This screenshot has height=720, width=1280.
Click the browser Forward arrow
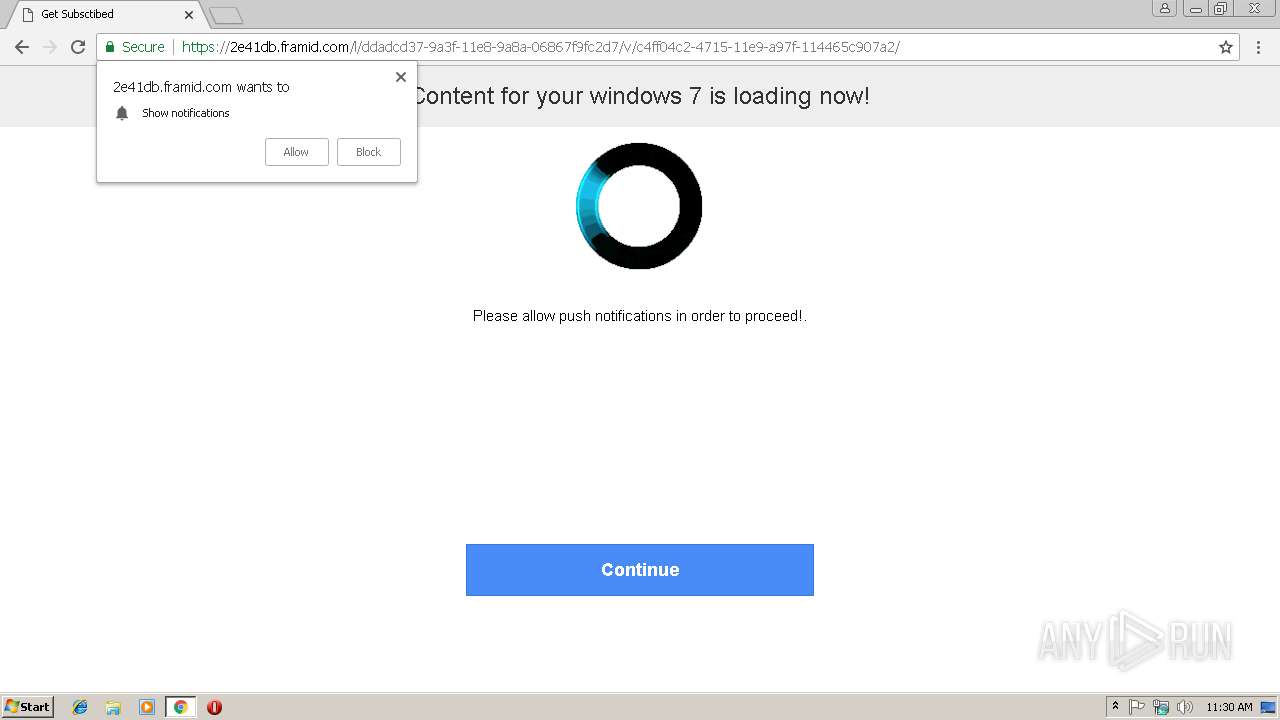pos(49,47)
